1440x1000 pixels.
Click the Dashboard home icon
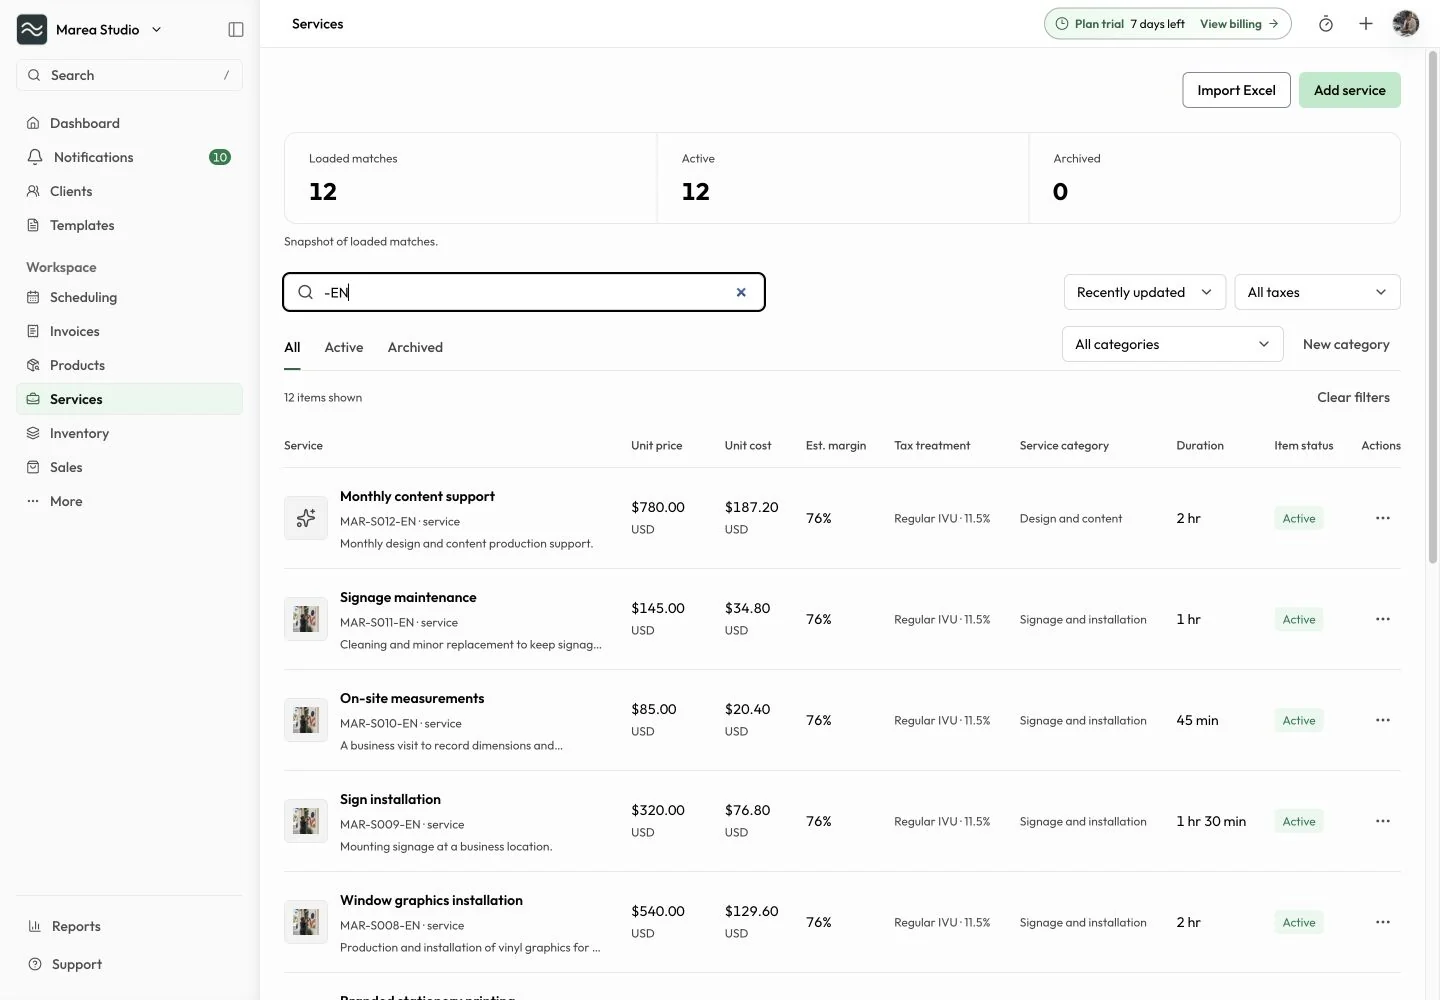point(33,123)
